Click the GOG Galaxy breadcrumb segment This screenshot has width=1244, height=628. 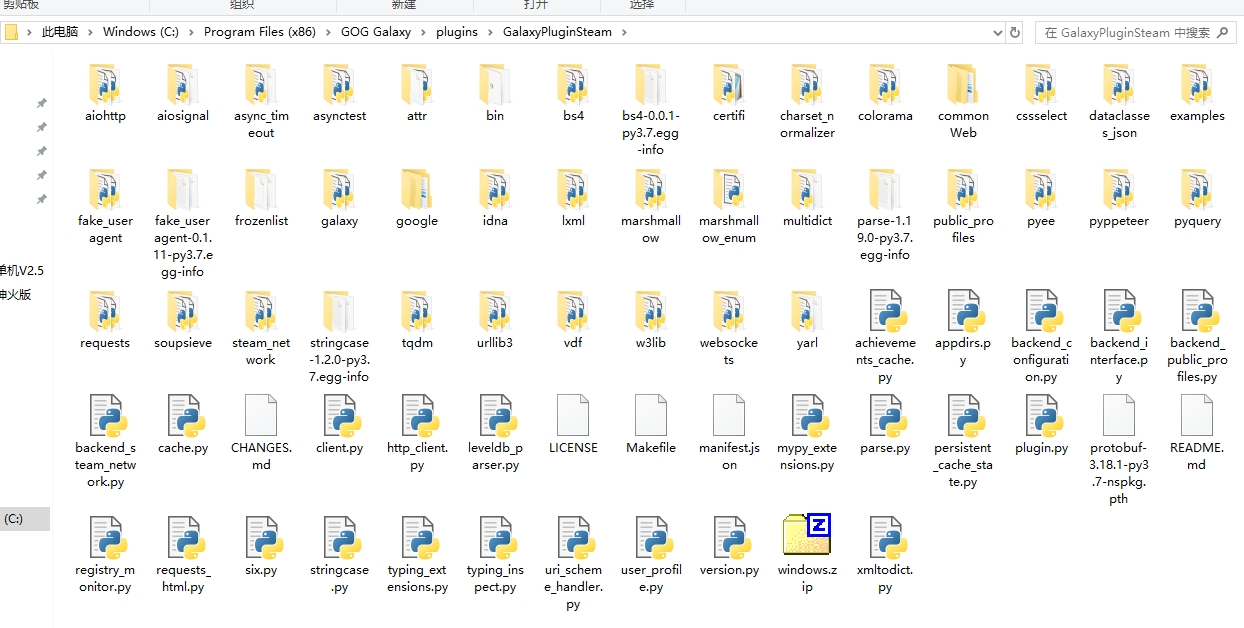pos(376,32)
